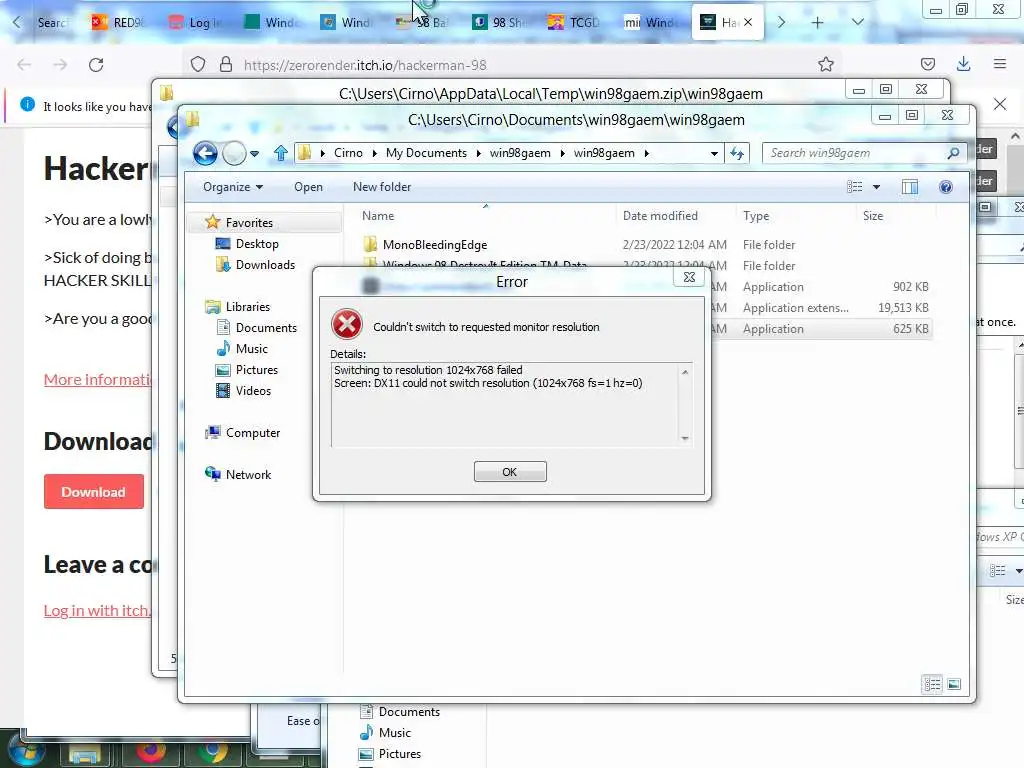
Task: Close the Error dialog with its X button
Action: tap(689, 277)
